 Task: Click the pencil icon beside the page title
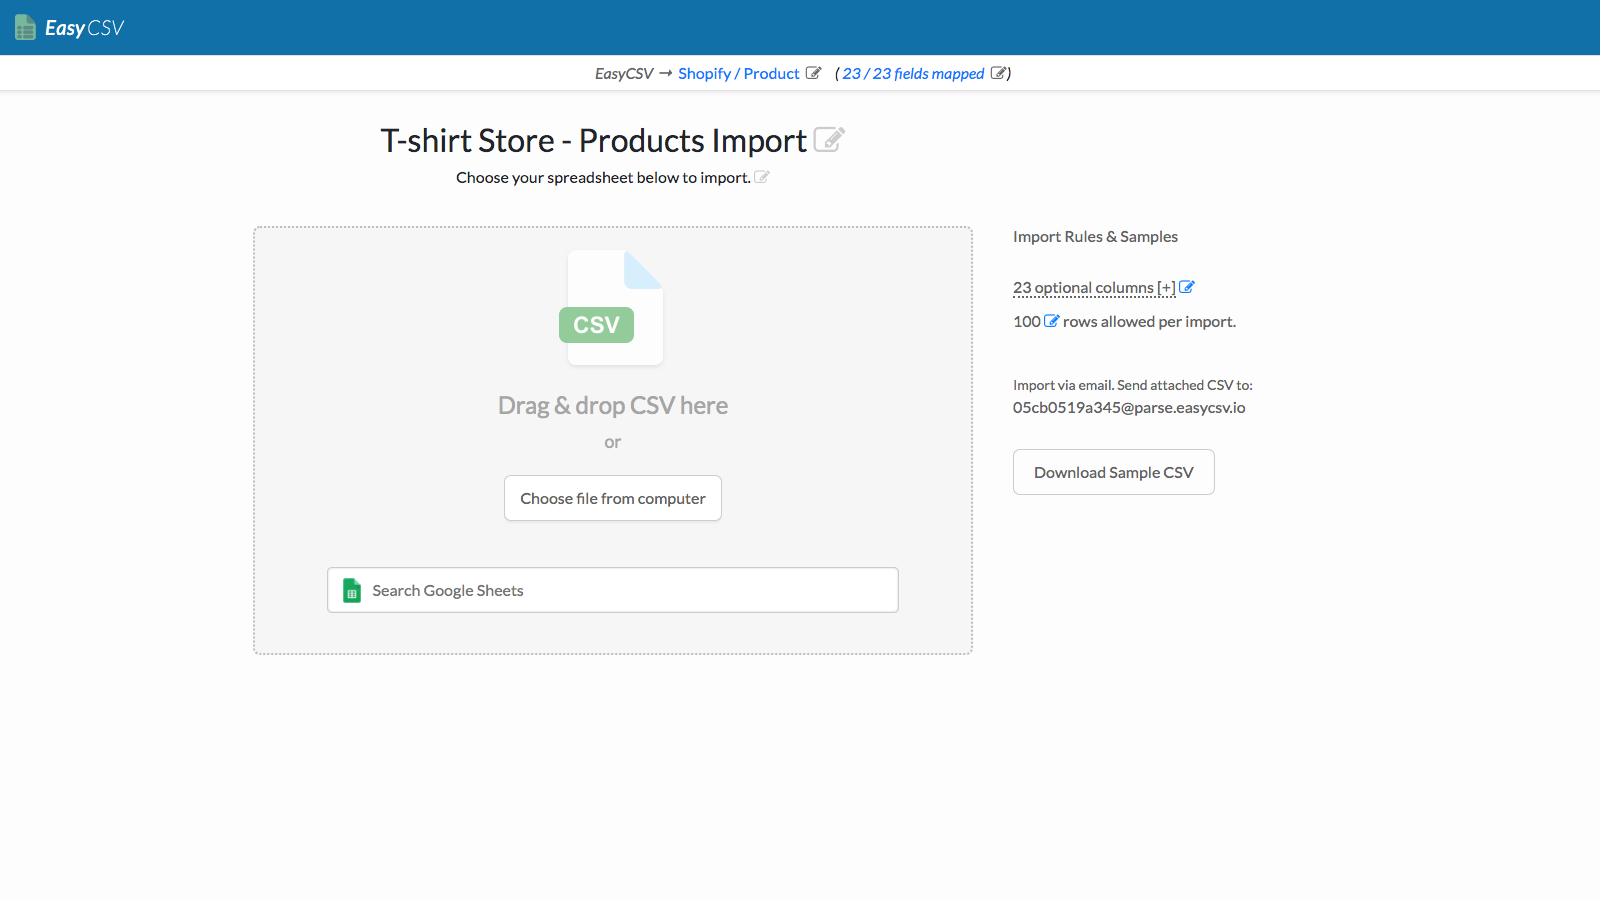pos(829,139)
